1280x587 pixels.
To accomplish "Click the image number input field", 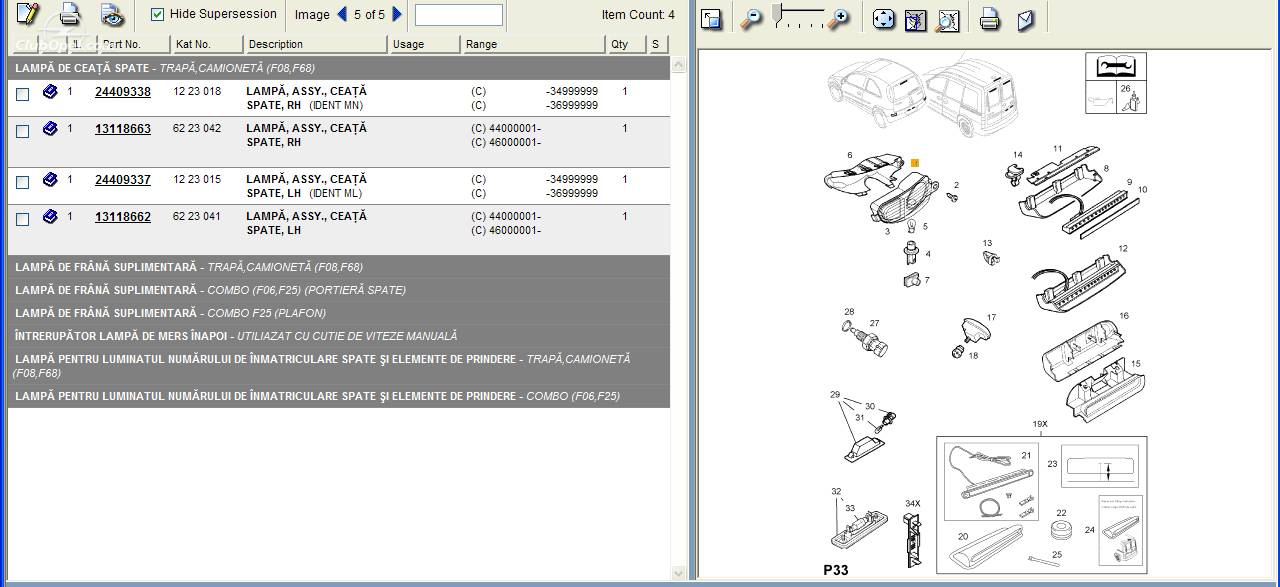I will pyautogui.click(x=458, y=15).
